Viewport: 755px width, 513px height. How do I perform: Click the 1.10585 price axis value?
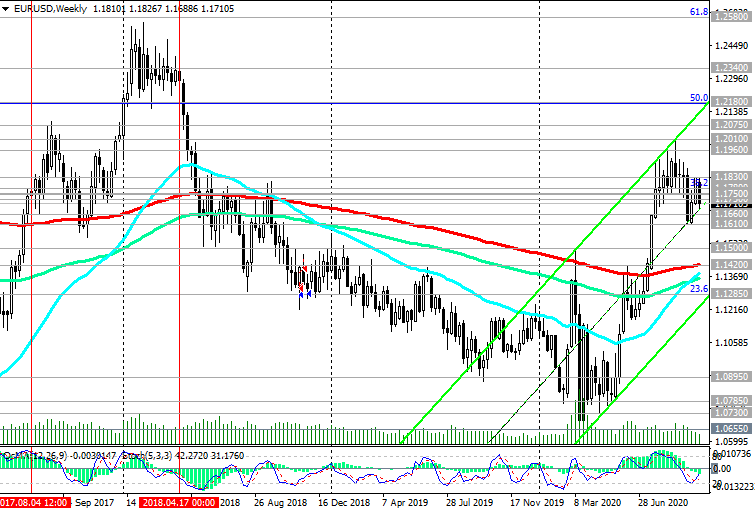coord(732,343)
